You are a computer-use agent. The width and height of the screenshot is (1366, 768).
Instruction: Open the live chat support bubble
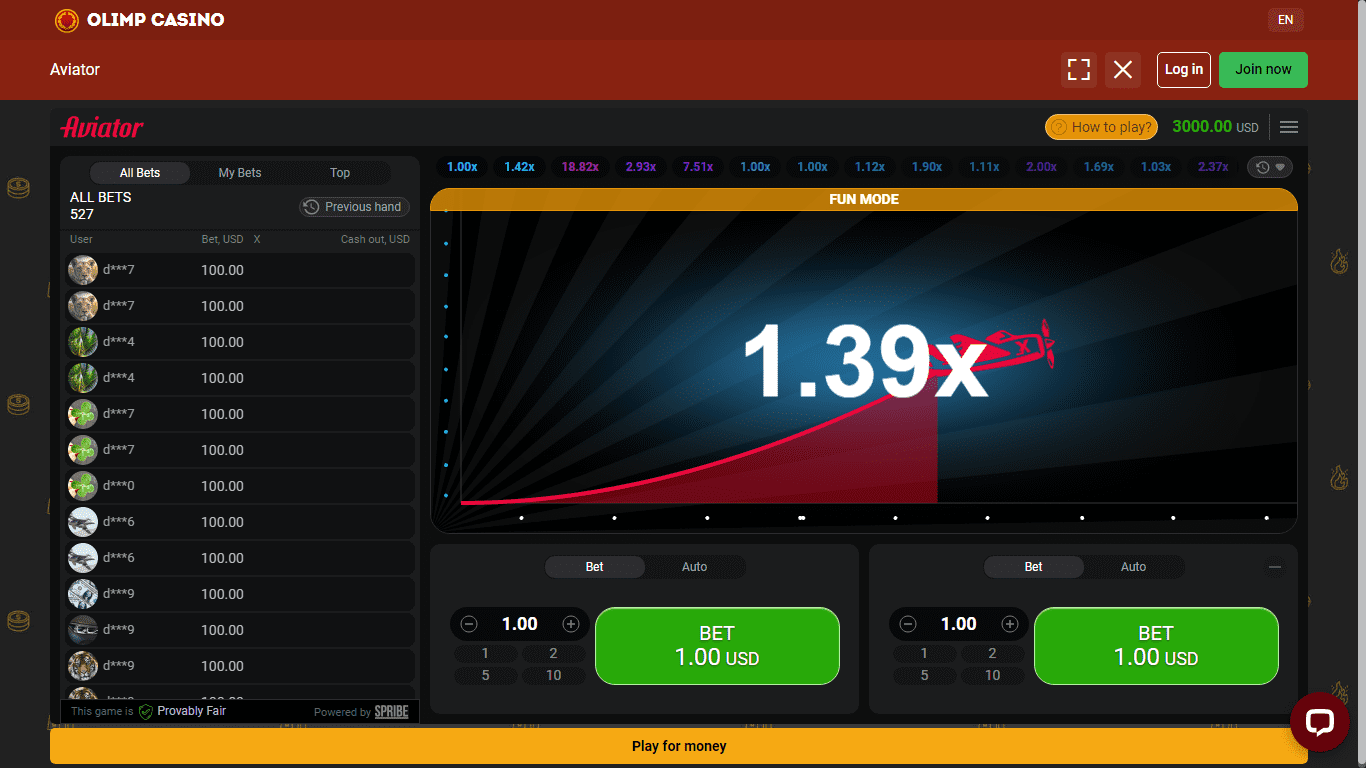click(1320, 722)
